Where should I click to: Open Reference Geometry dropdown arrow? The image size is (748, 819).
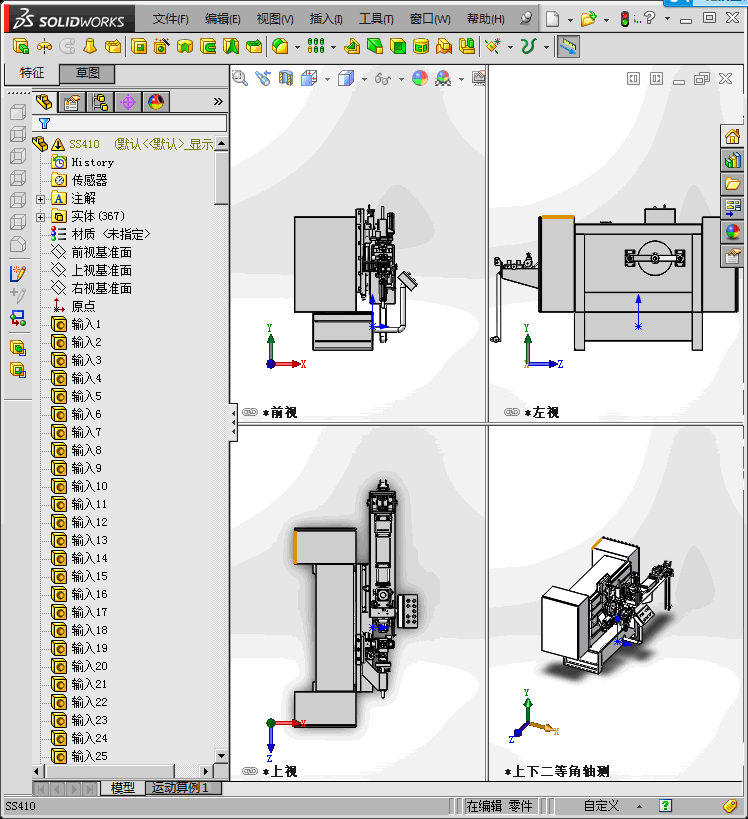click(510, 48)
